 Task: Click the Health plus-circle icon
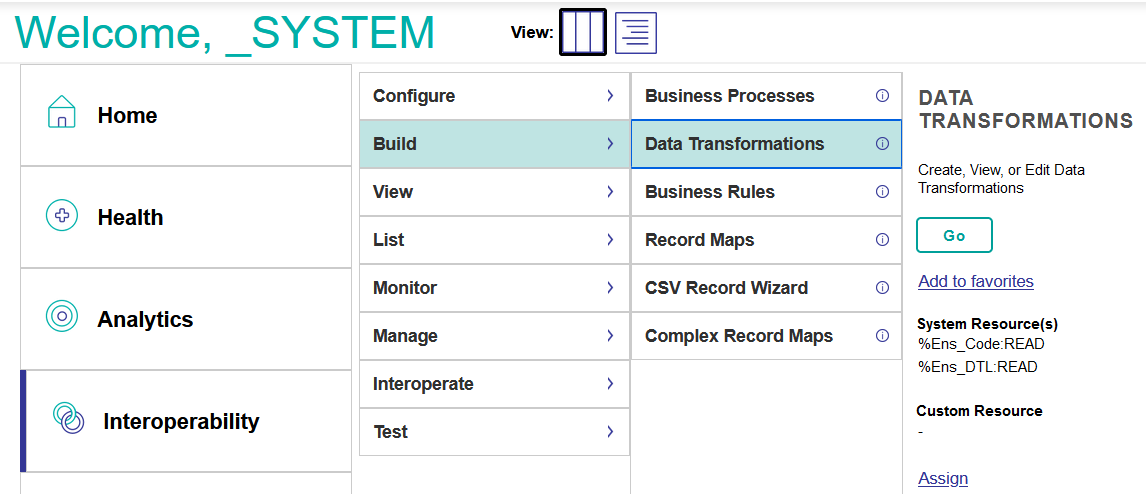click(62, 216)
